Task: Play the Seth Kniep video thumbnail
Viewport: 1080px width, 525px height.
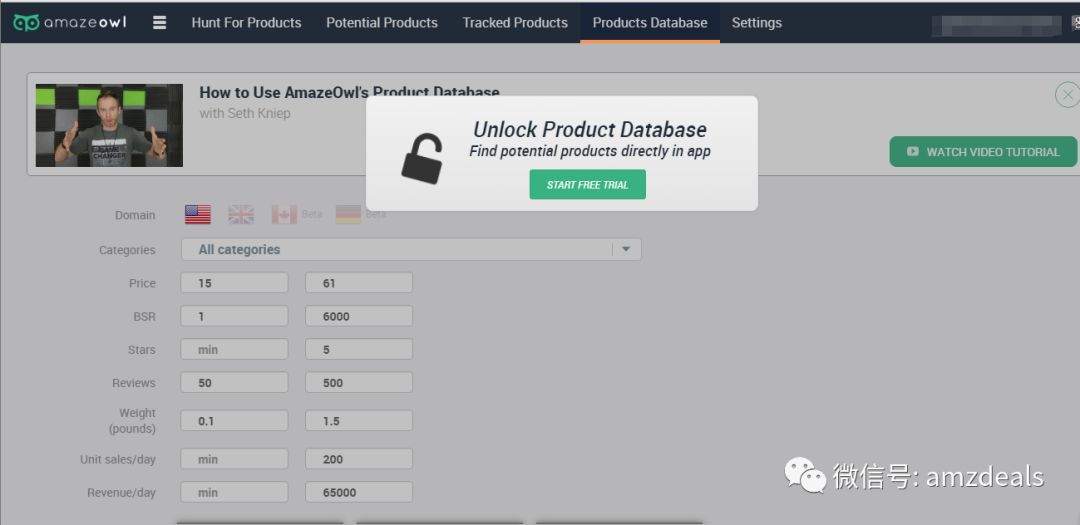Action: pyautogui.click(x=109, y=125)
